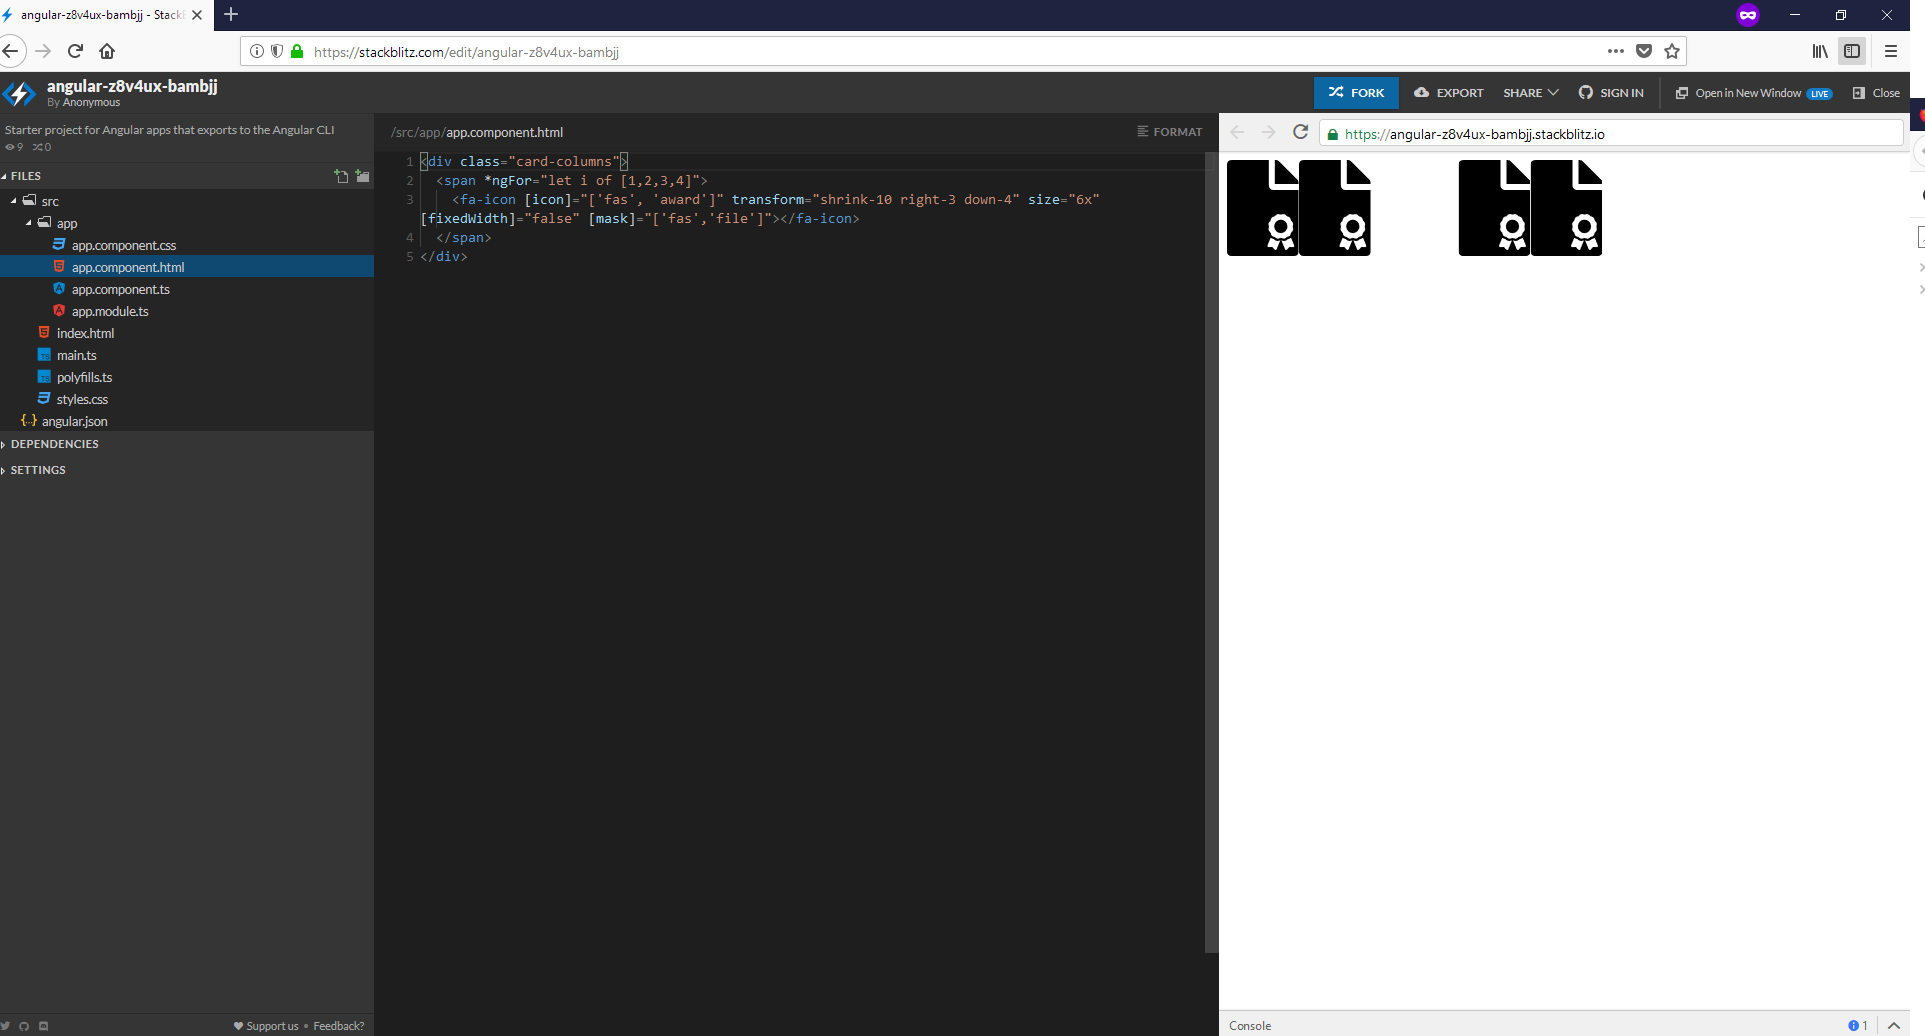Open the SHARE dropdown menu
Viewport: 1925px width, 1036px height.
tap(1529, 92)
